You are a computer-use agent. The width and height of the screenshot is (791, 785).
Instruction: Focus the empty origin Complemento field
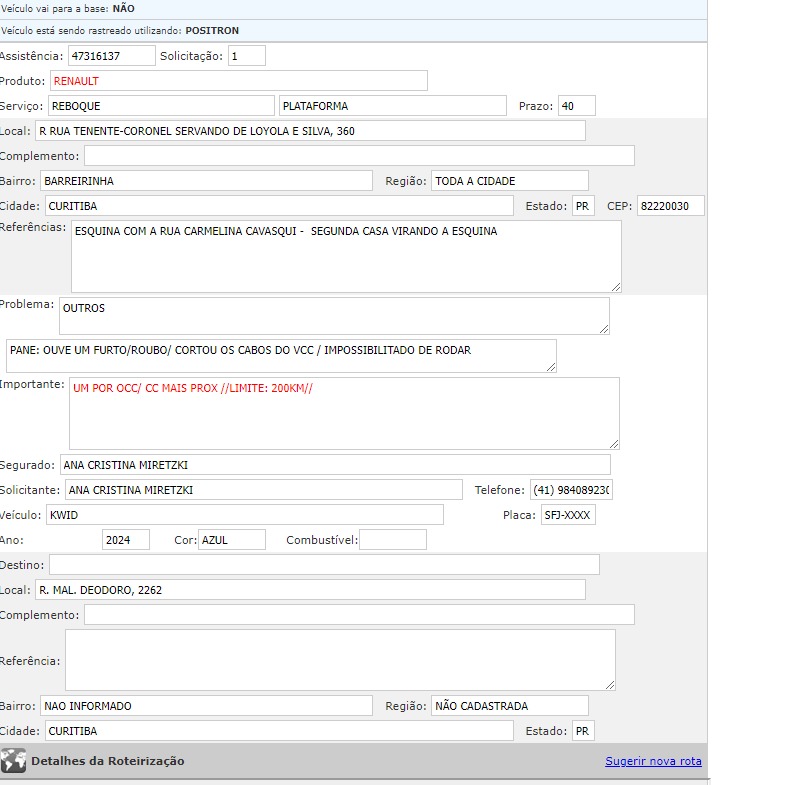(x=359, y=156)
